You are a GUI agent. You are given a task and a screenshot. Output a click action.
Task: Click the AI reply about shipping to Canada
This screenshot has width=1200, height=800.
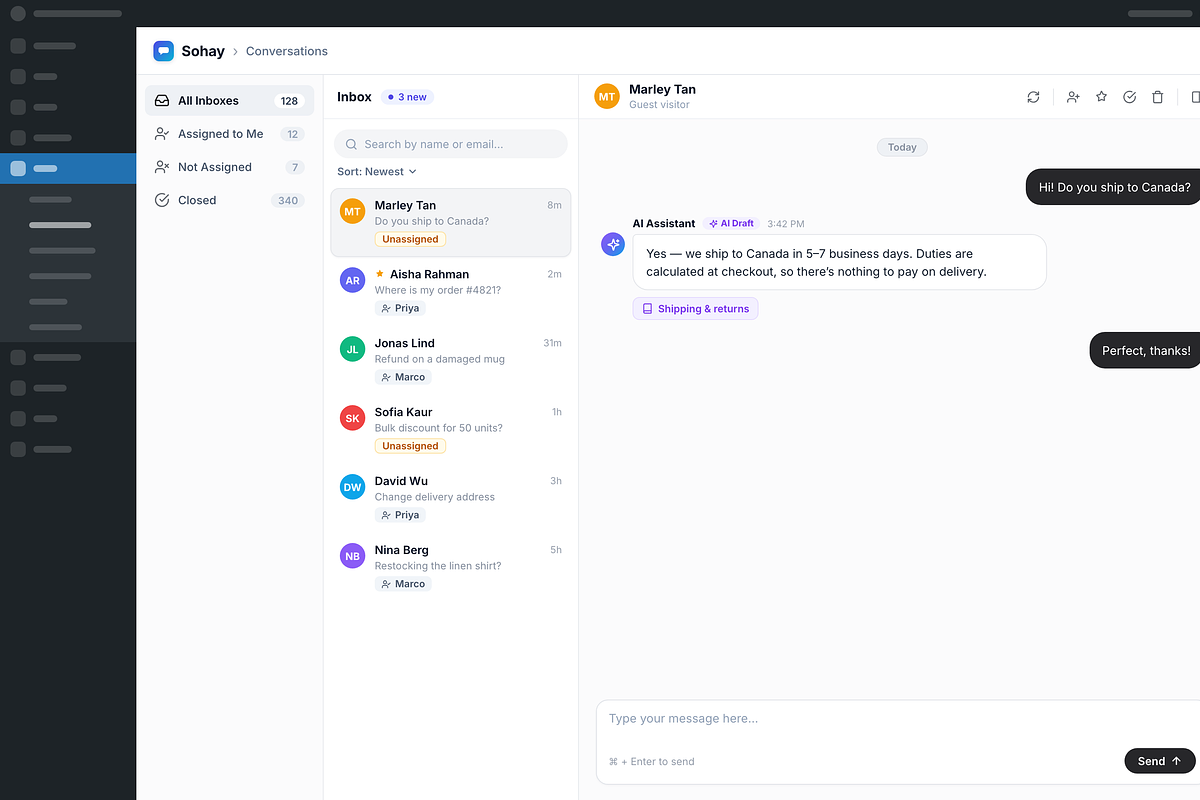coord(840,262)
